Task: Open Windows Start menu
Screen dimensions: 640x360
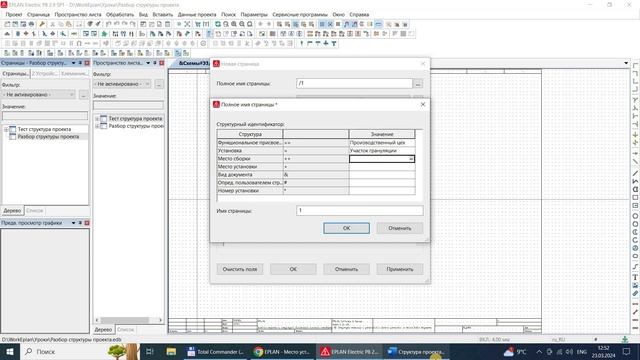Action: [9, 351]
